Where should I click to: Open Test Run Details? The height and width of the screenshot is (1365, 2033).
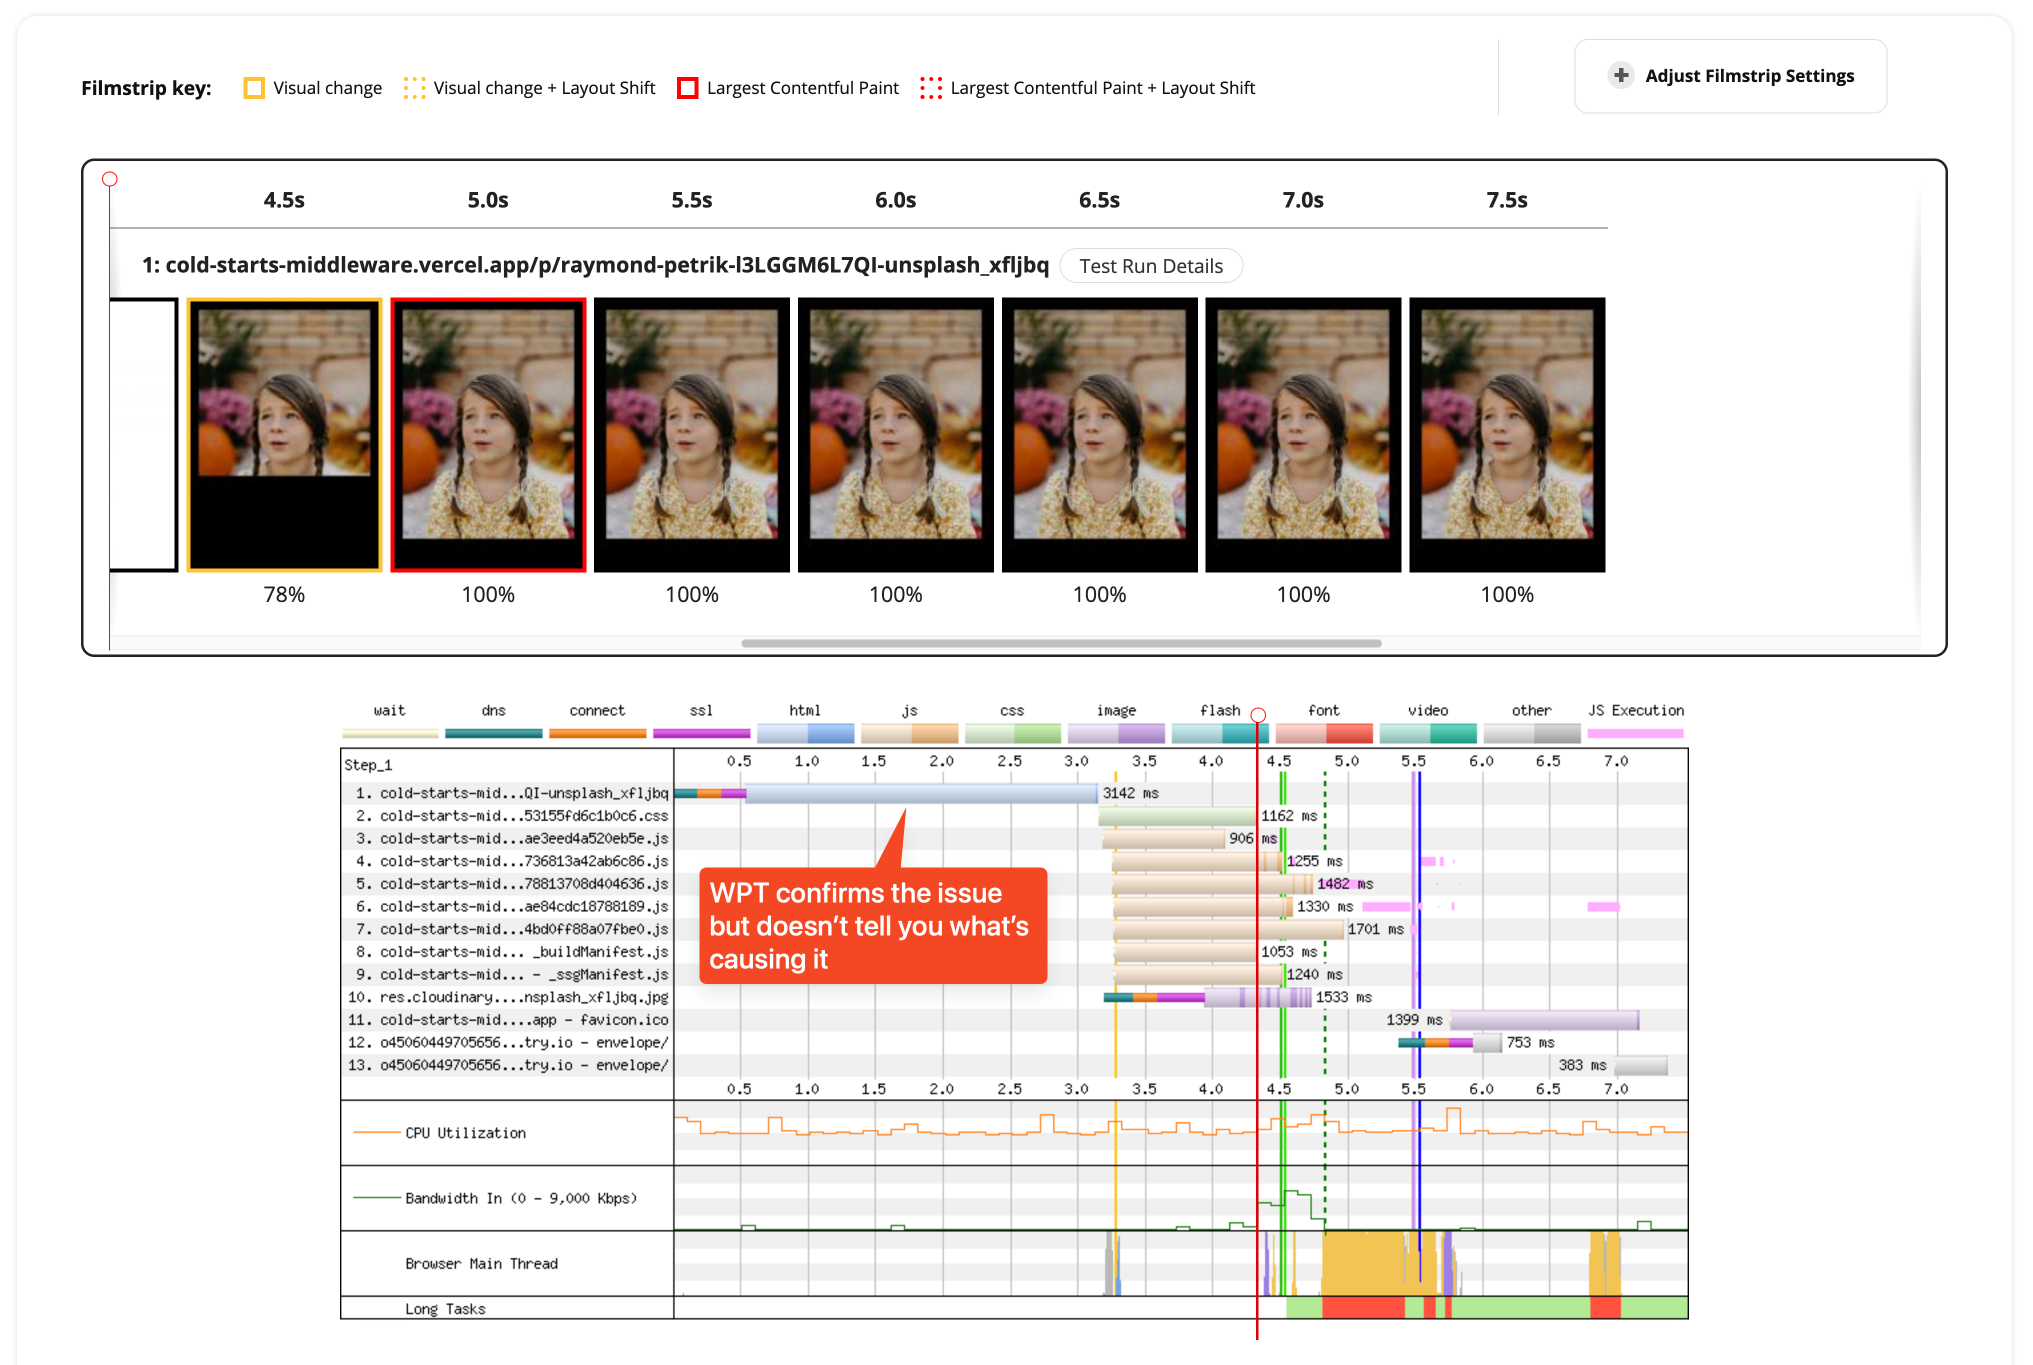coord(1150,266)
